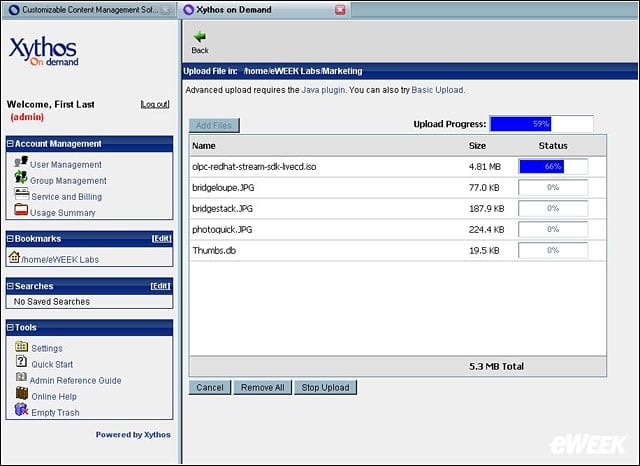Open Service and Billing link

point(67,197)
